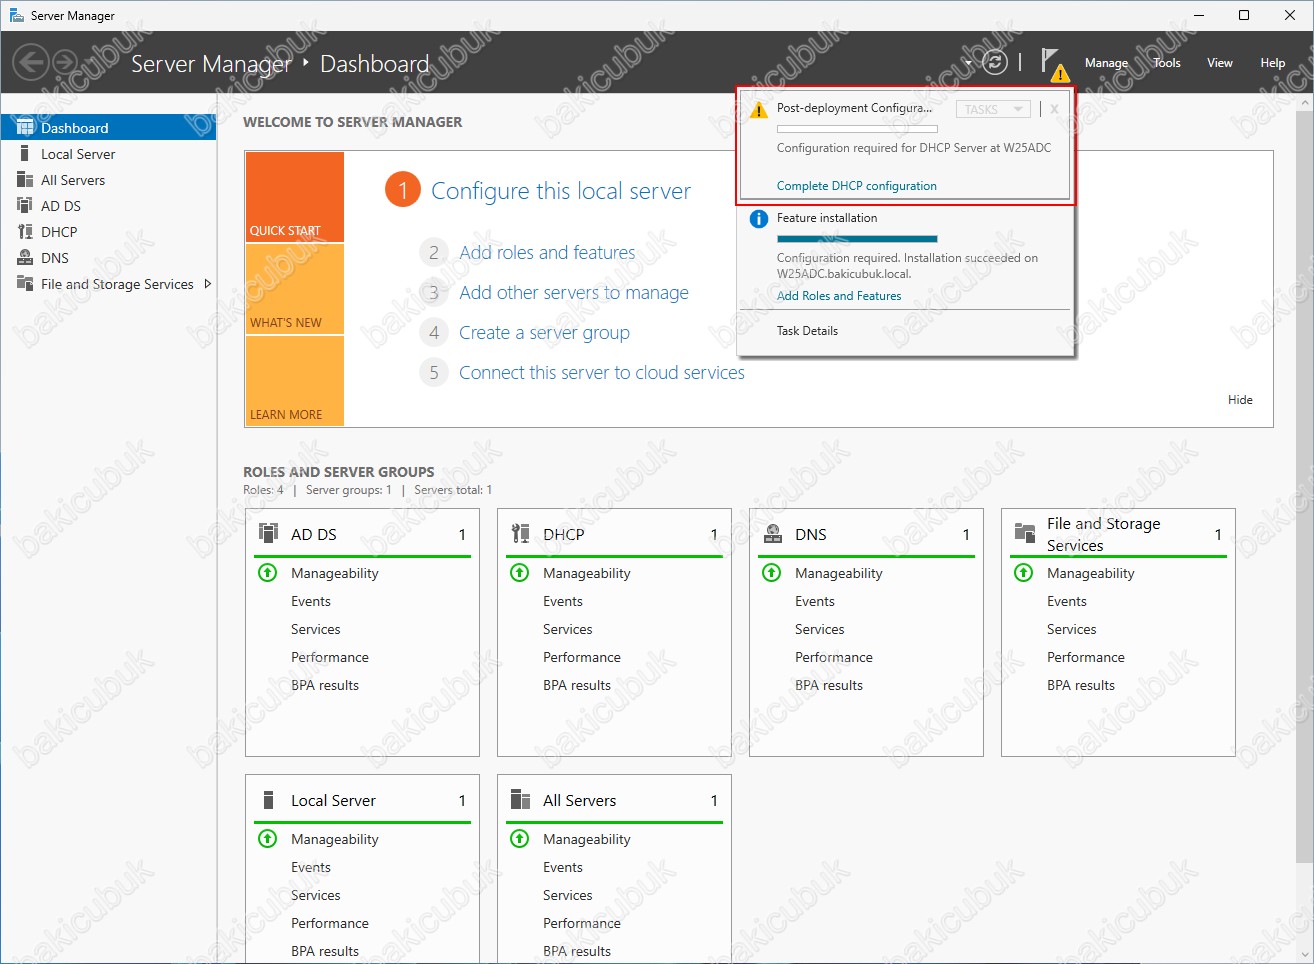This screenshot has width=1314, height=964.
Task: Select the Local Server sidebar icon
Action: pyautogui.click(x=25, y=153)
